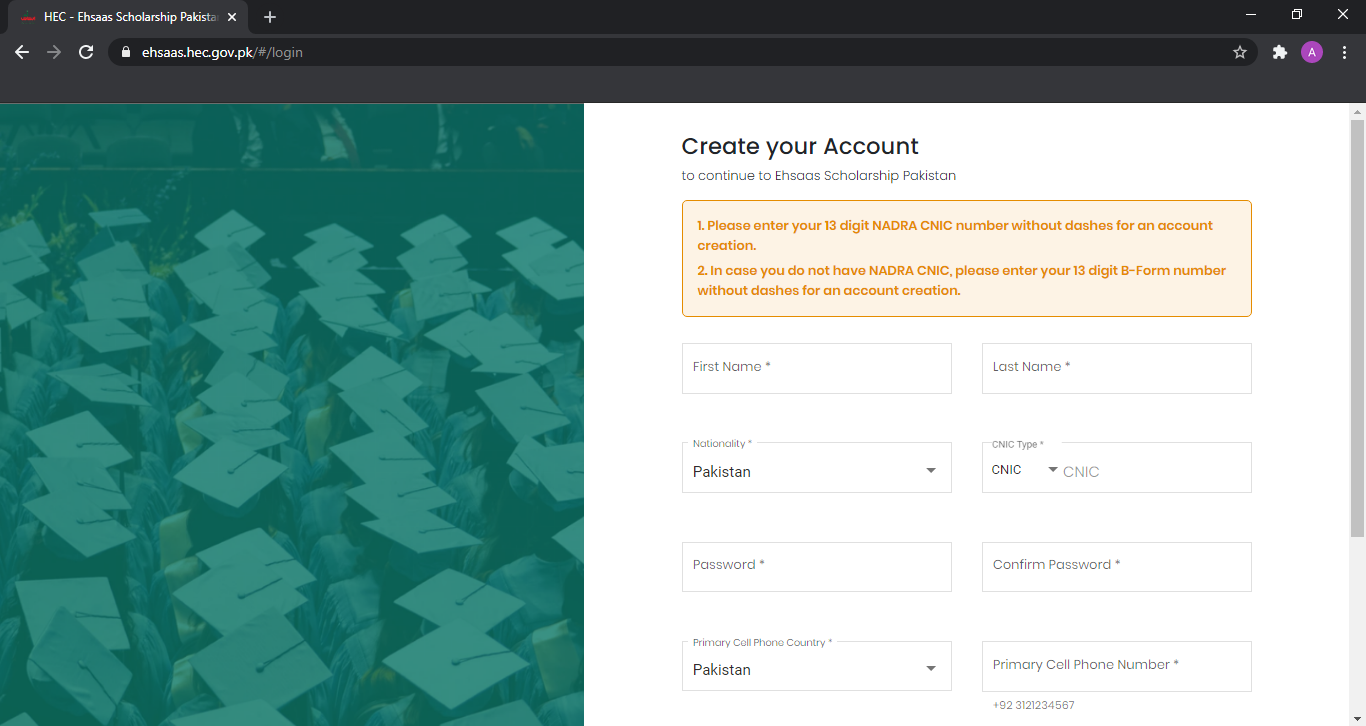Image resolution: width=1366 pixels, height=726 pixels.
Task: Open the CNIC Type dropdown
Action: pyautogui.click(x=1024, y=470)
